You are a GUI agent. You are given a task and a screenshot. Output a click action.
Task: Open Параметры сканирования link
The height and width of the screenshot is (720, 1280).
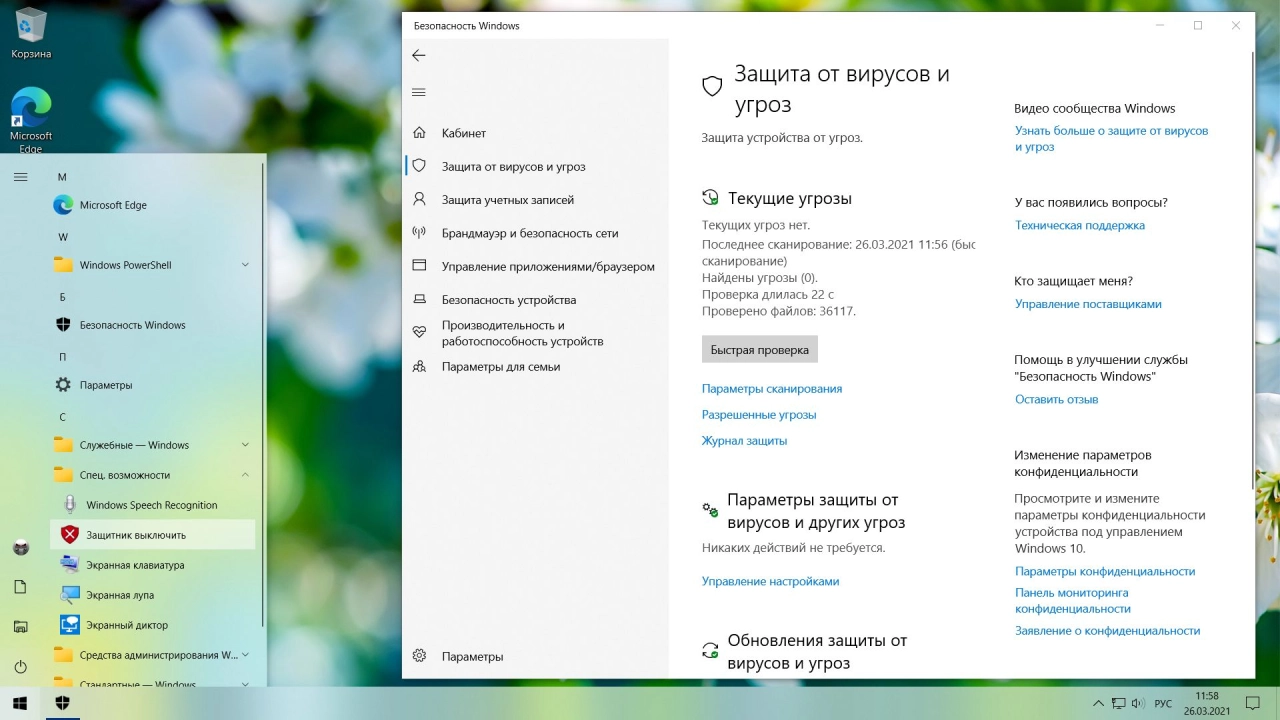(772, 389)
